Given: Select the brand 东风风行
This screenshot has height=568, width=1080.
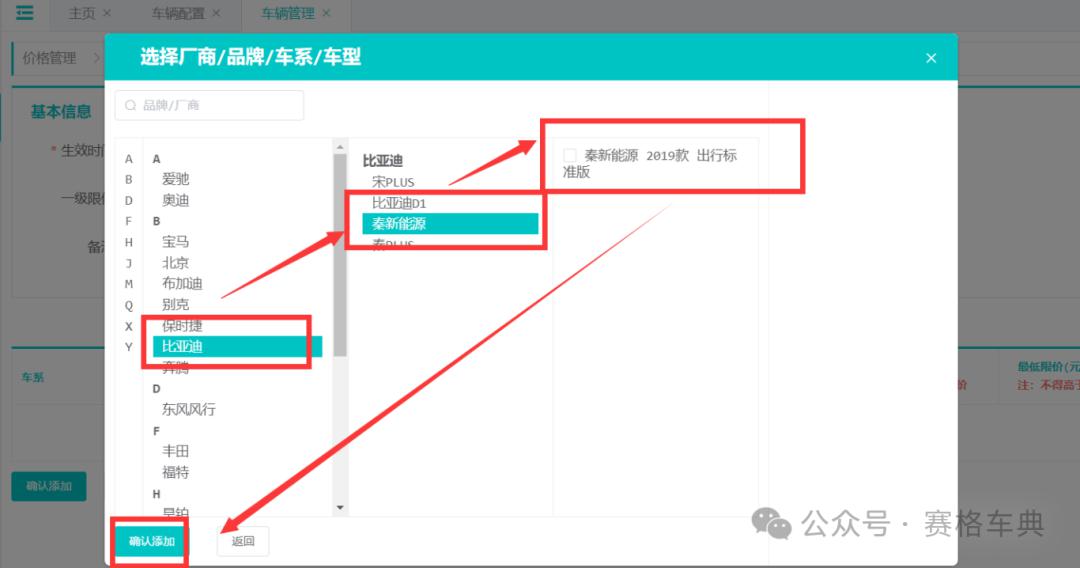Looking at the screenshot, I should [x=189, y=409].
